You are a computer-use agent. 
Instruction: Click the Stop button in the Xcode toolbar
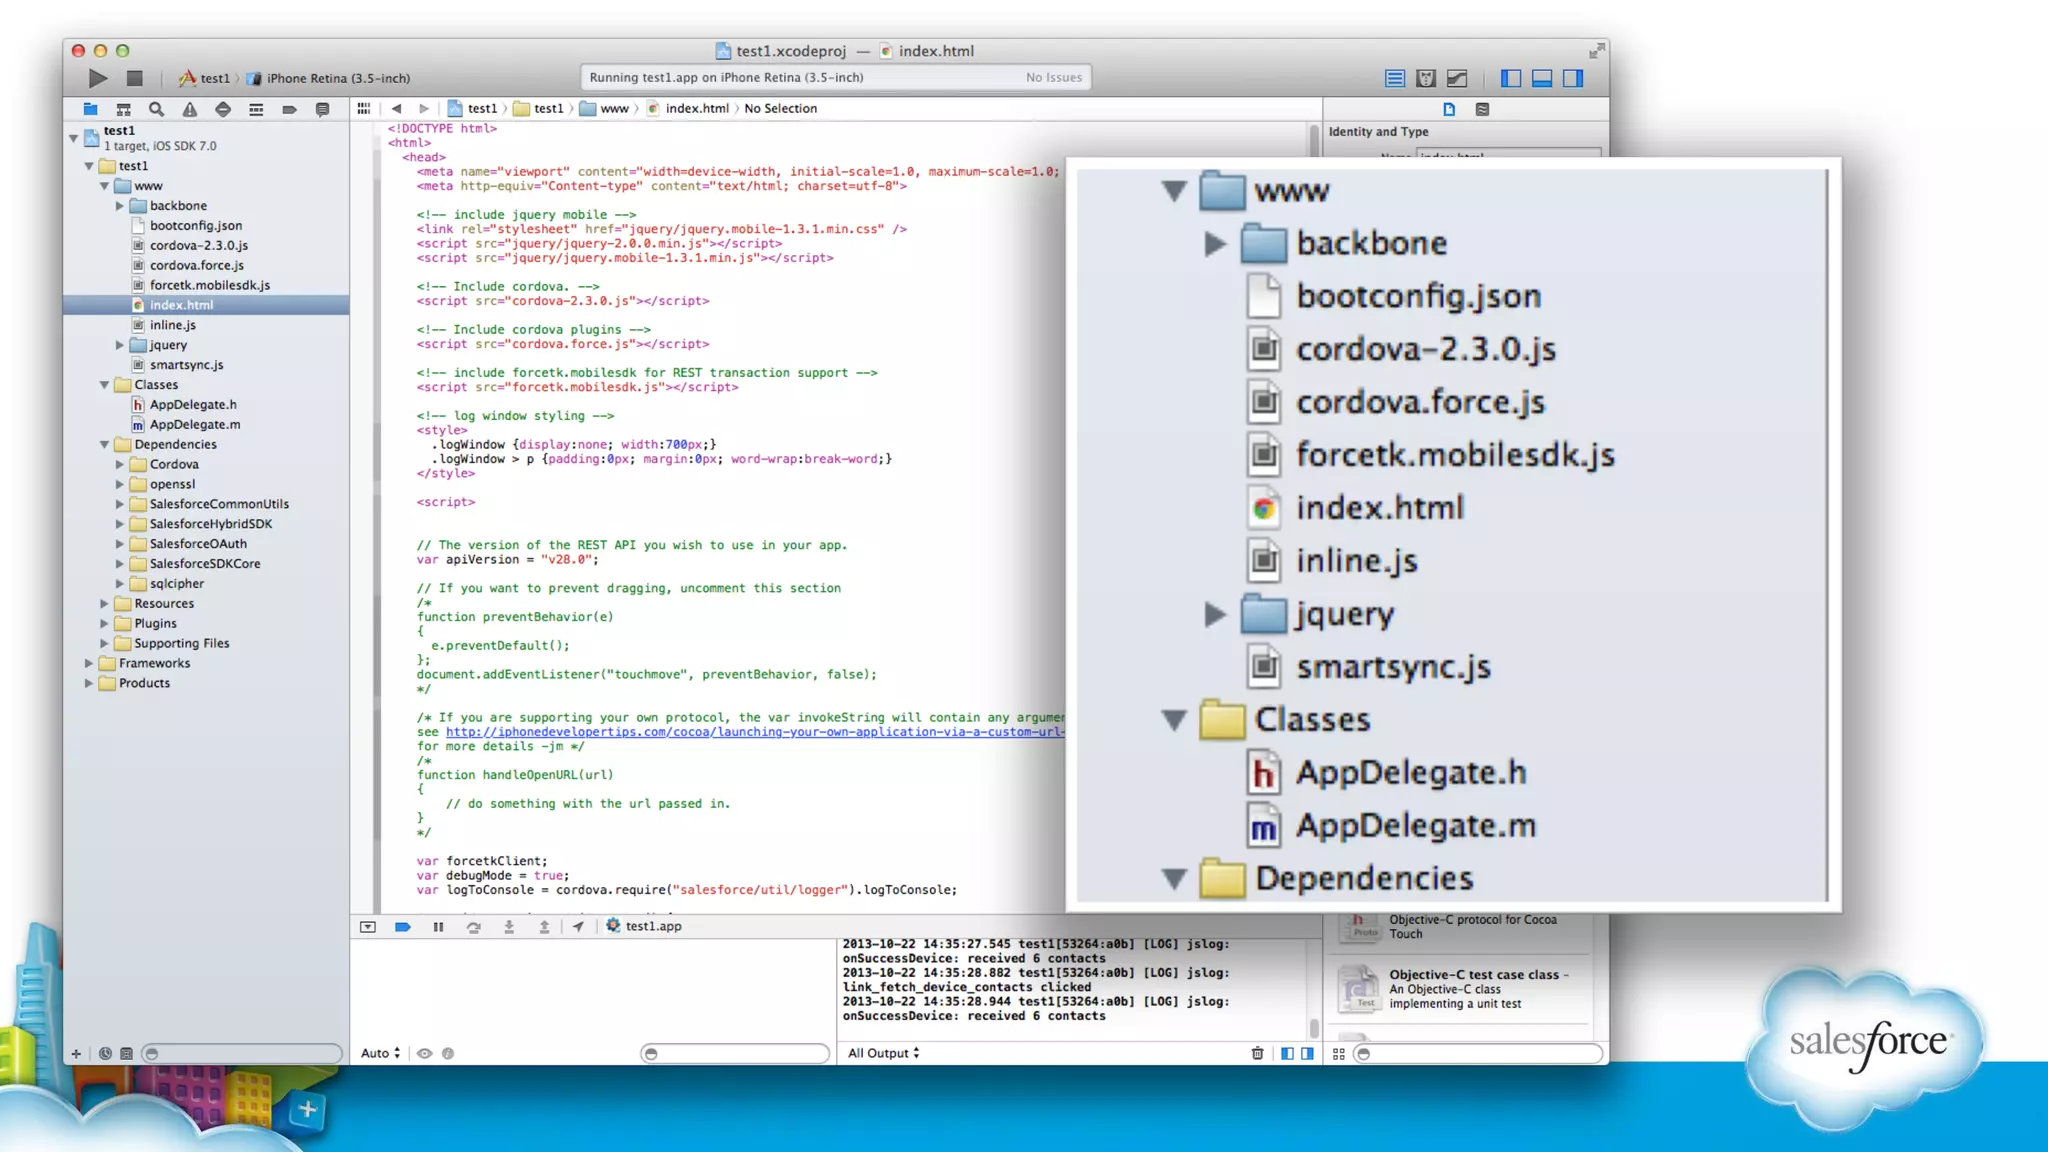point(135,78)
